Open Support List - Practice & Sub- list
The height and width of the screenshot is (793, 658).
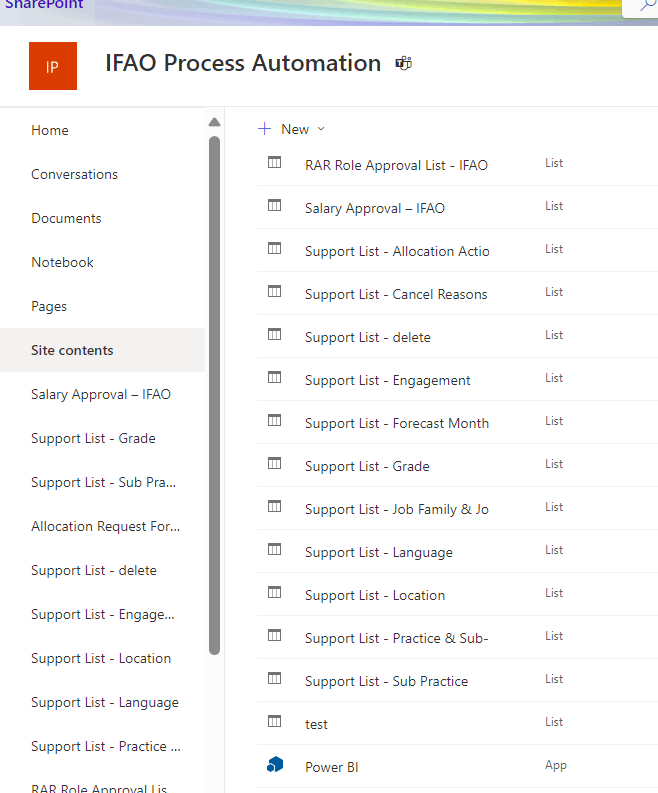point(397,638)
